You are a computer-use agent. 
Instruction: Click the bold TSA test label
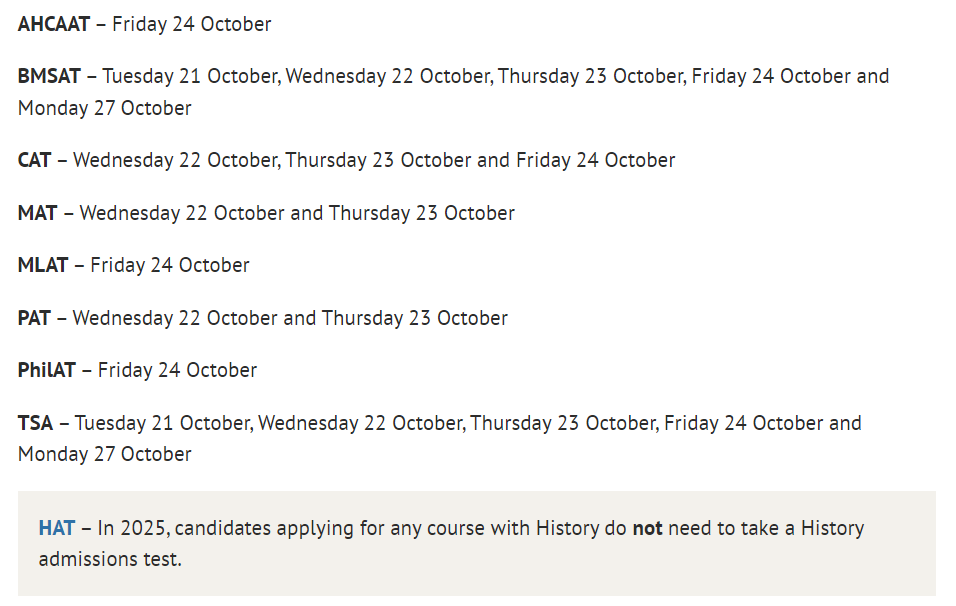click(36, 423)
